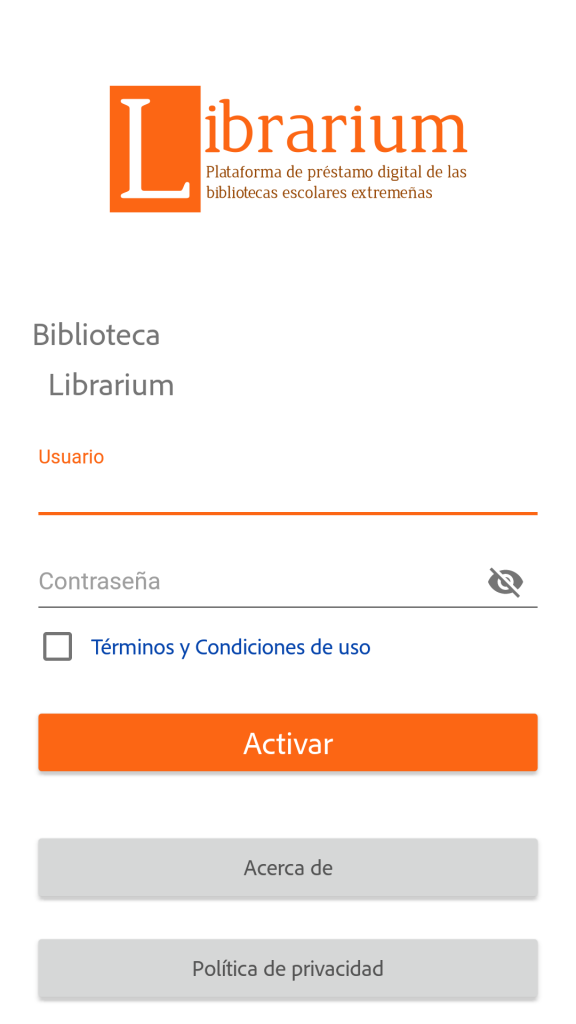Tap the orange underline of the Usuario field
The image size is (576, 1024).
coord(288,513)
